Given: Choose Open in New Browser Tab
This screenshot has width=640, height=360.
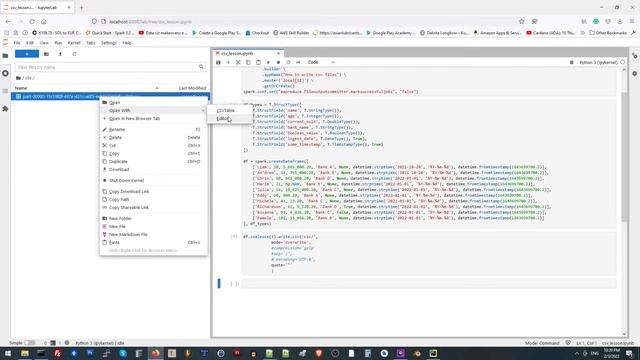Looking at the screenshot, I should click(153, 118).
